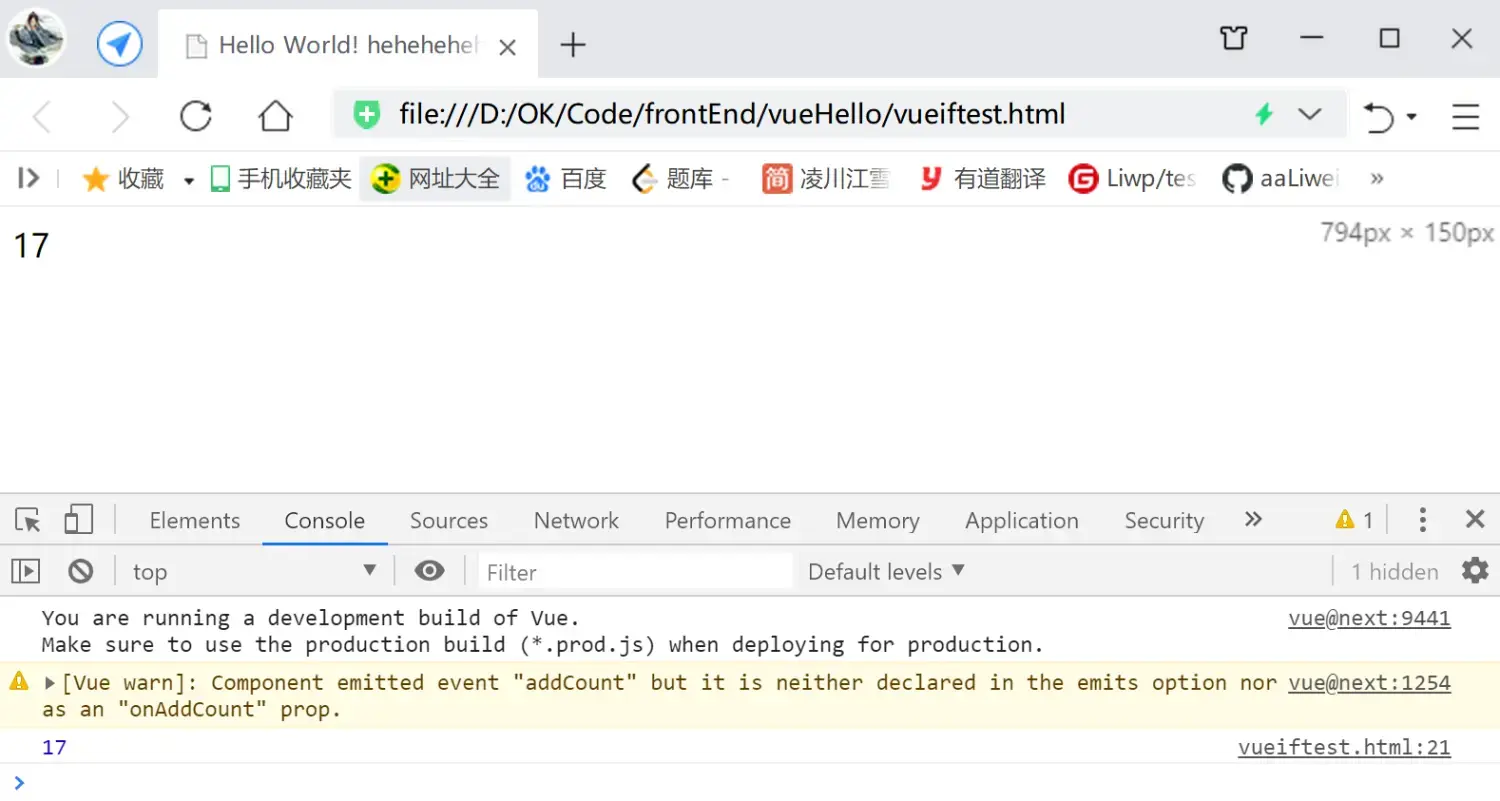Image resolution: width=1500 pixels, height=801 pixels.
Task: Open the 凌川江雪 bookmark
Action: click(826, 179)
